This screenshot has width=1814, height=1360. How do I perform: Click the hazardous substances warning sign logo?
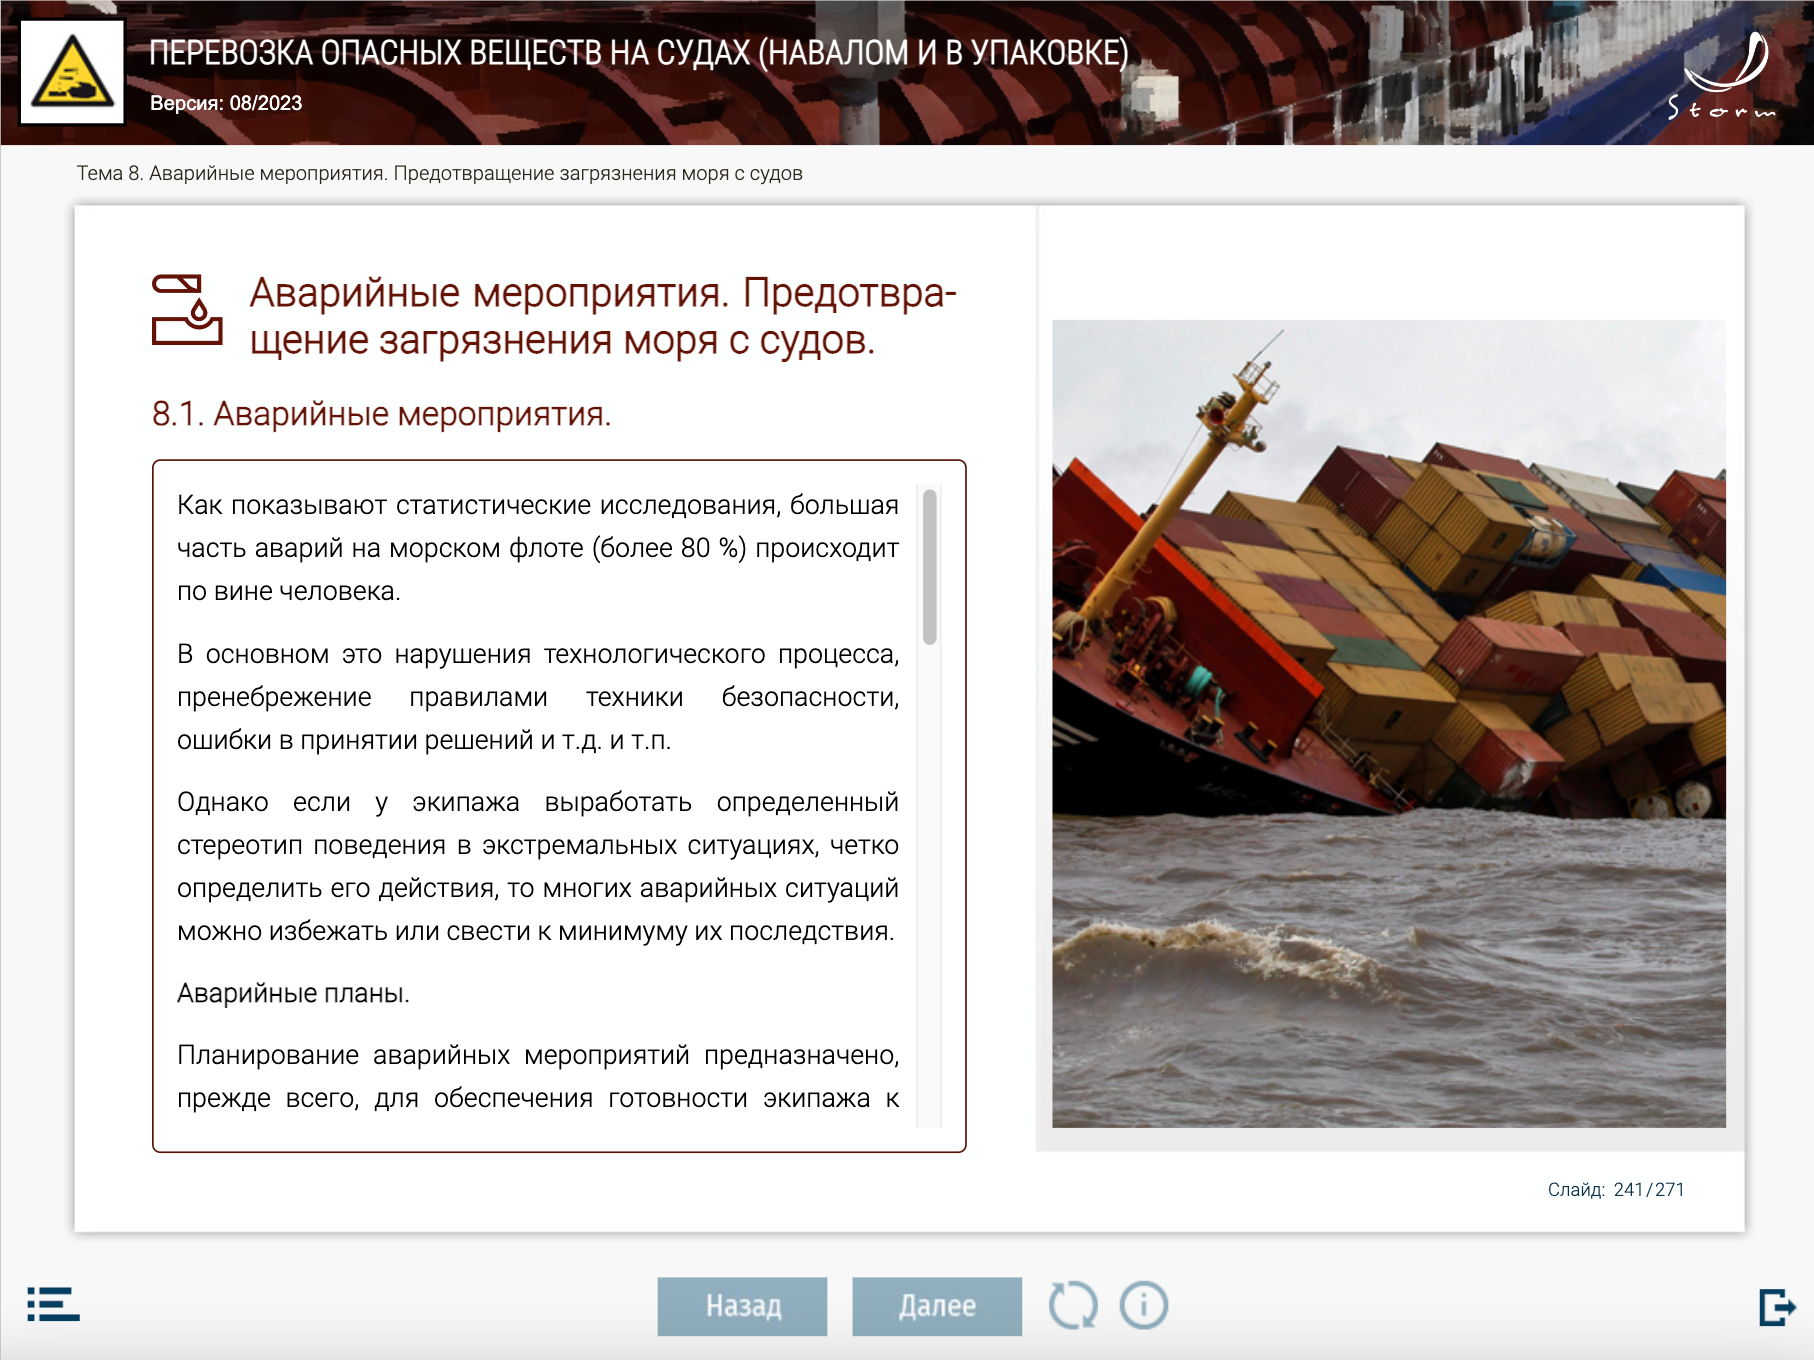73,72
